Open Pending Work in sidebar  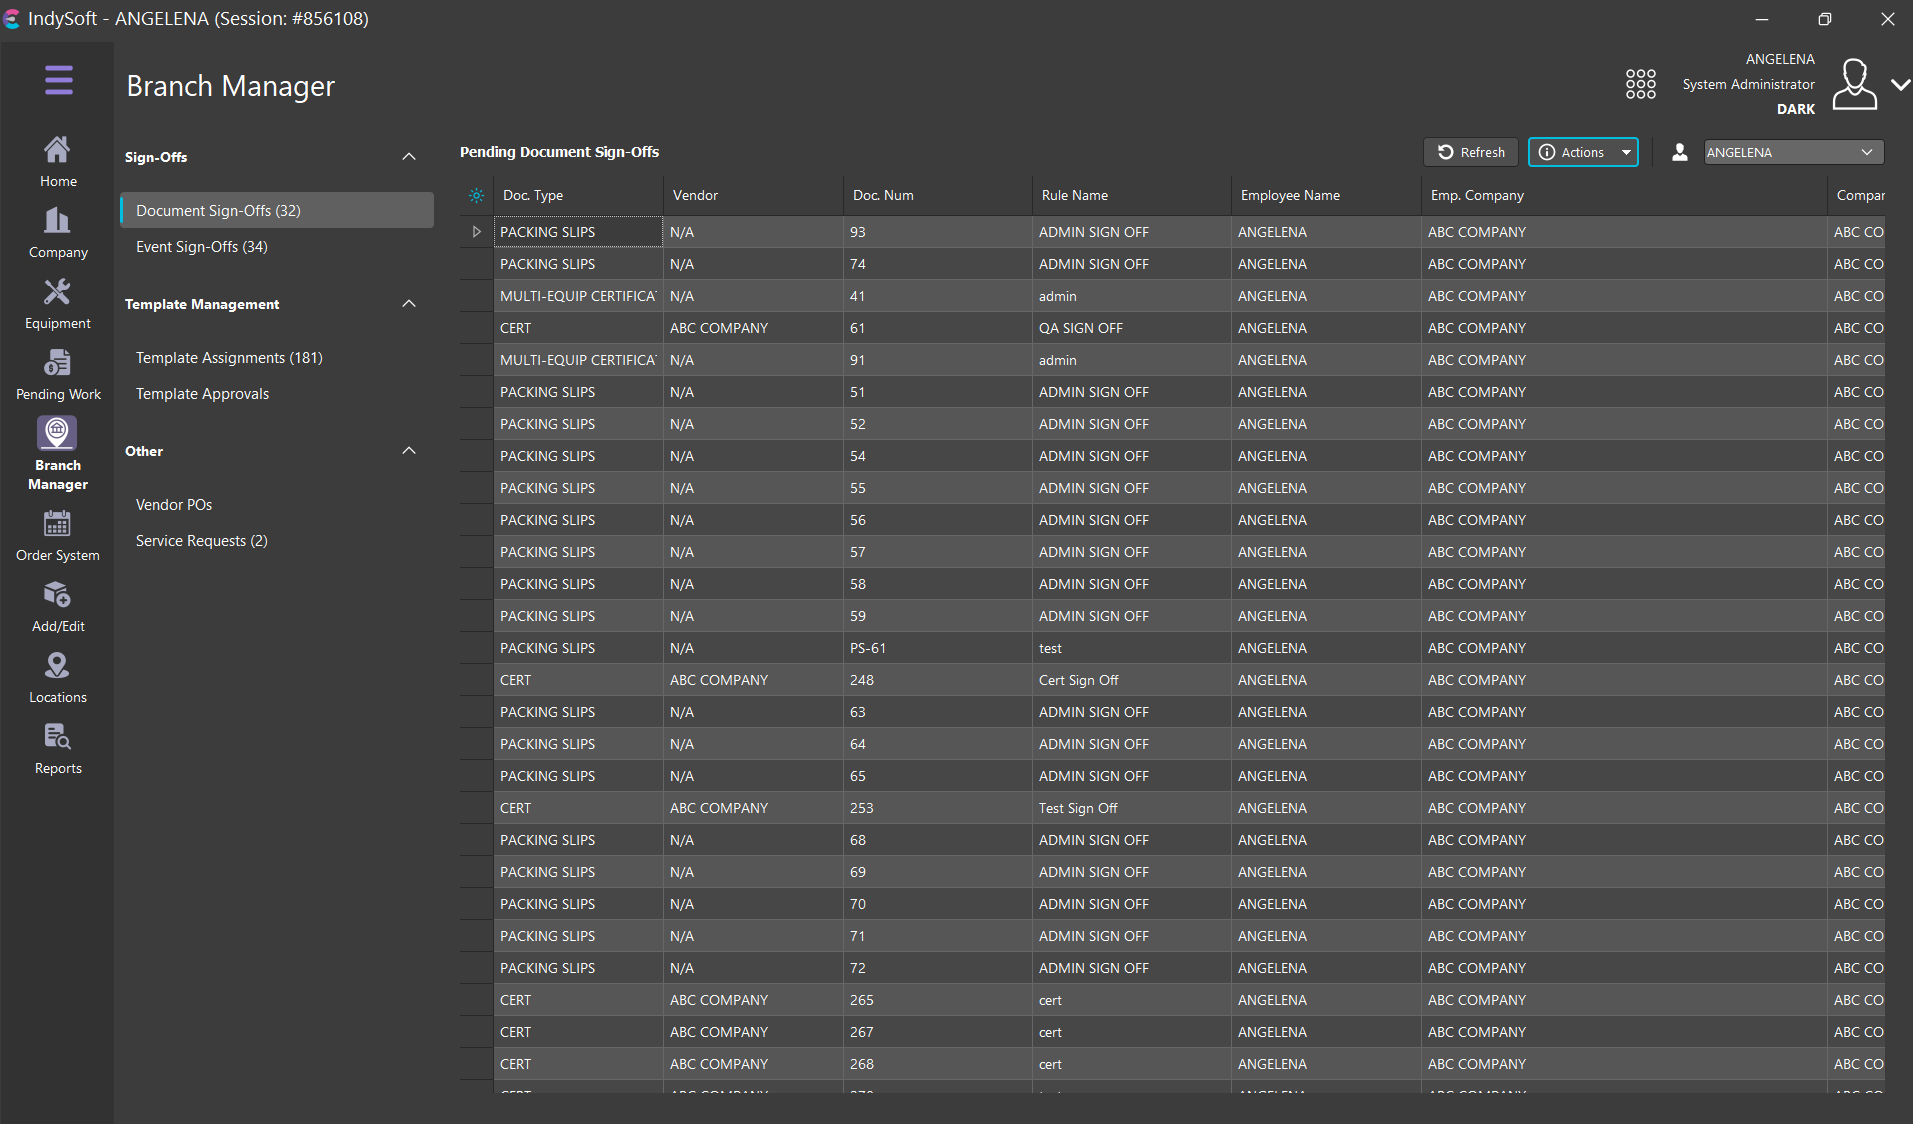point(58,375)
